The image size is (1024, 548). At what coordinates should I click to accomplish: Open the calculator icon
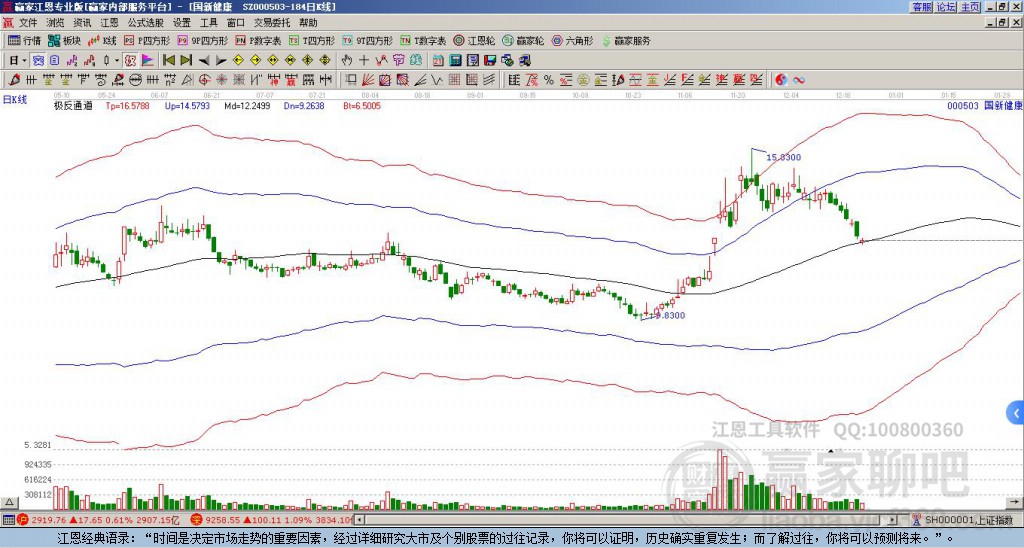[456, 61]
